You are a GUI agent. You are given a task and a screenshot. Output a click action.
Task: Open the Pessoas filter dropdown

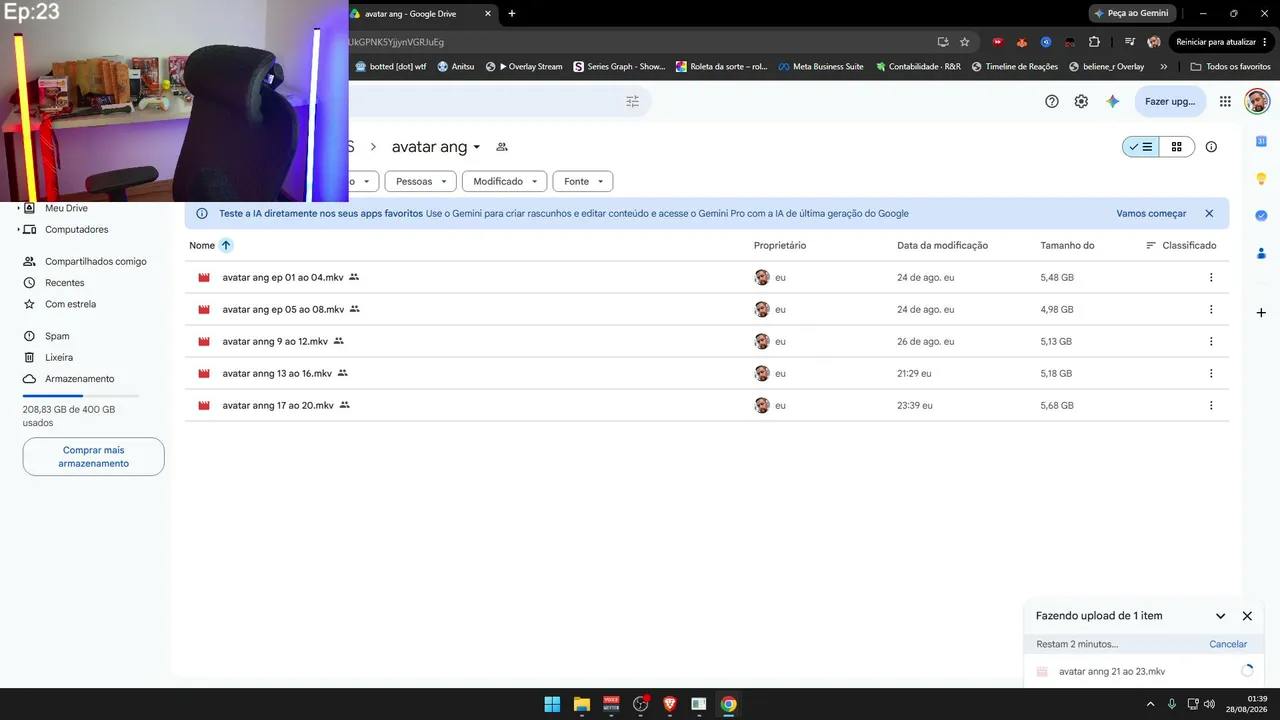420,181
